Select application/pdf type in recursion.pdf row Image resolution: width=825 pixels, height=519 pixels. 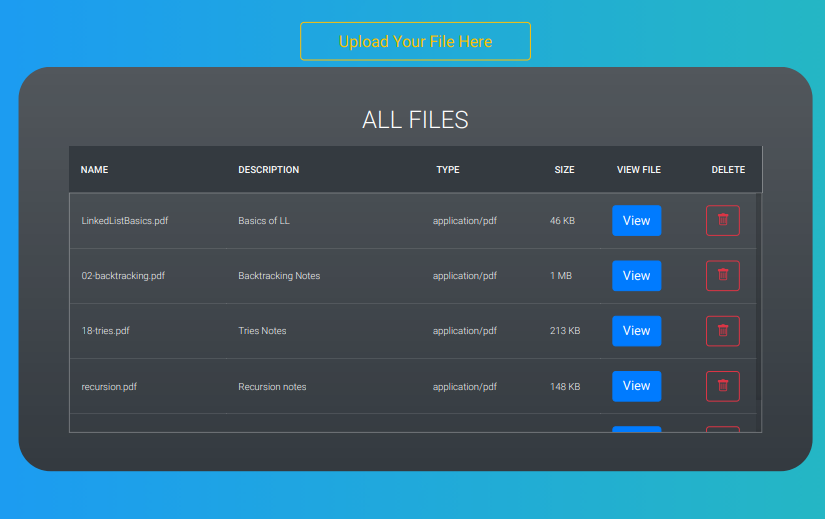pyautogui.click(x=465, y=386)
